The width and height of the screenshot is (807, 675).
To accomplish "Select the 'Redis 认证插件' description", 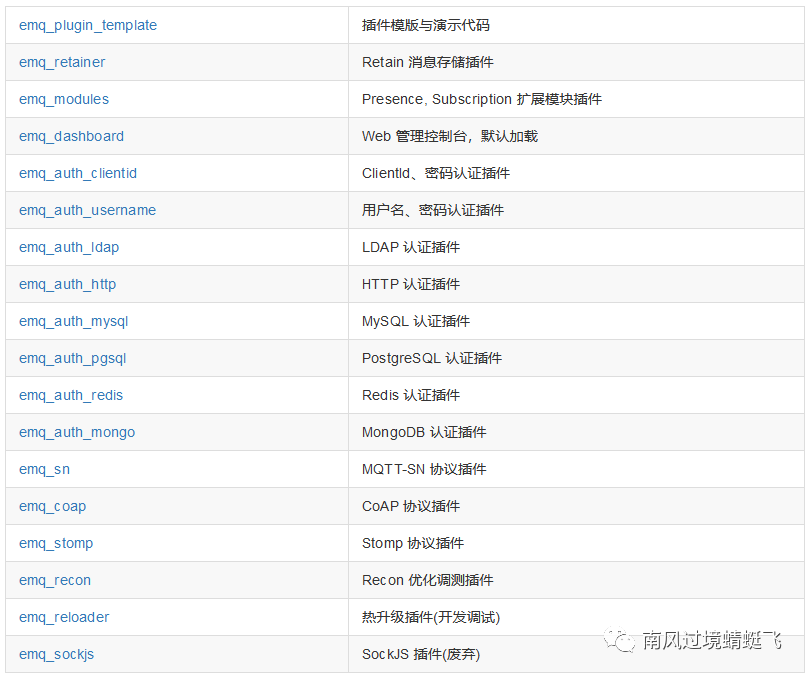I will (411, 396).
